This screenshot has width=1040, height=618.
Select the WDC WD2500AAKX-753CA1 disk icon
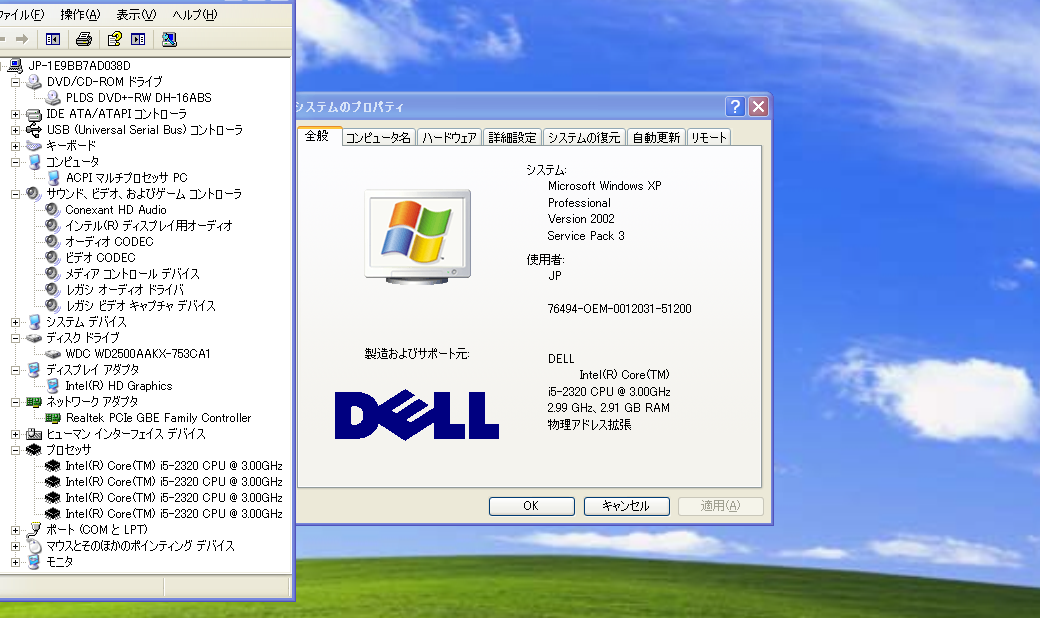pyautogui.click(x=53, y=354)
